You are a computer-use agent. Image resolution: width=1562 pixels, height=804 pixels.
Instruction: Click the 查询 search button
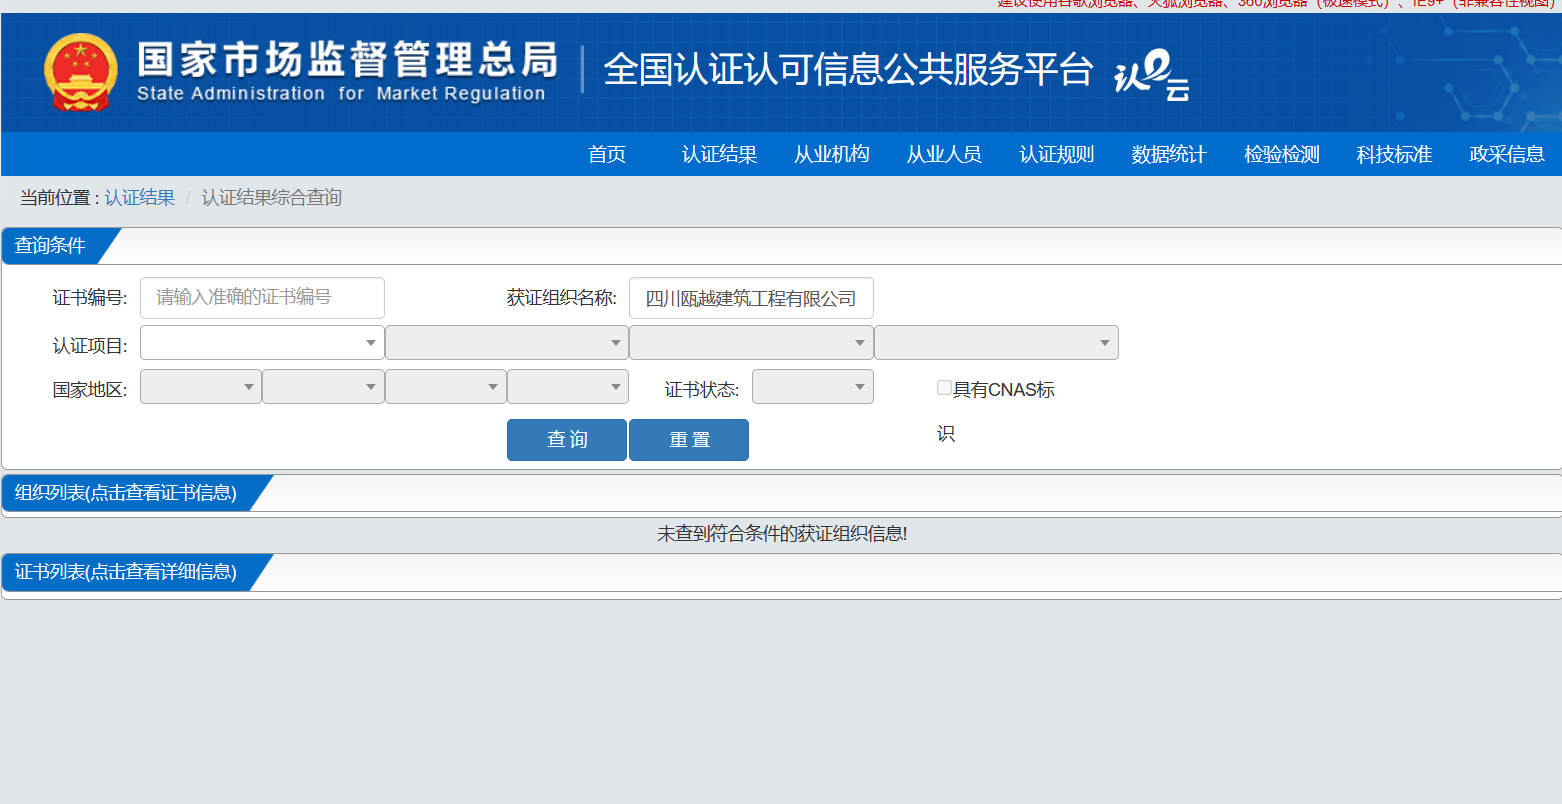click(567, 440)
